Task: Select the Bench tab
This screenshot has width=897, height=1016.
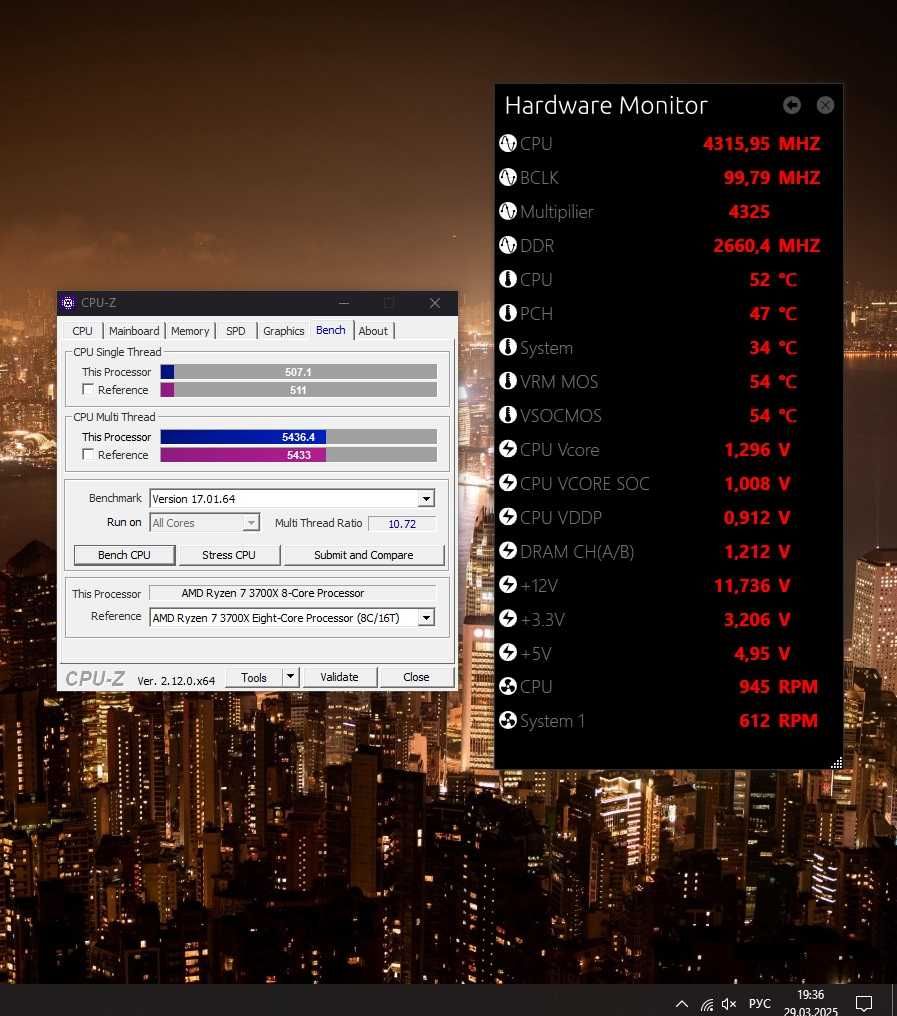Action: click(x=331, y=330)
